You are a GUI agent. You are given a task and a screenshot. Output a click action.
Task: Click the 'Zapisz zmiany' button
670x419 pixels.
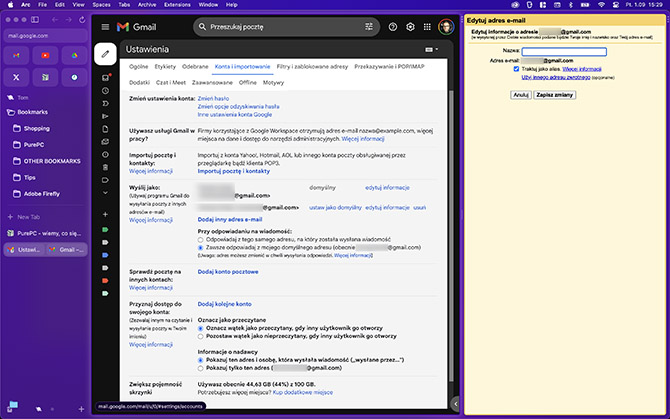554,95
